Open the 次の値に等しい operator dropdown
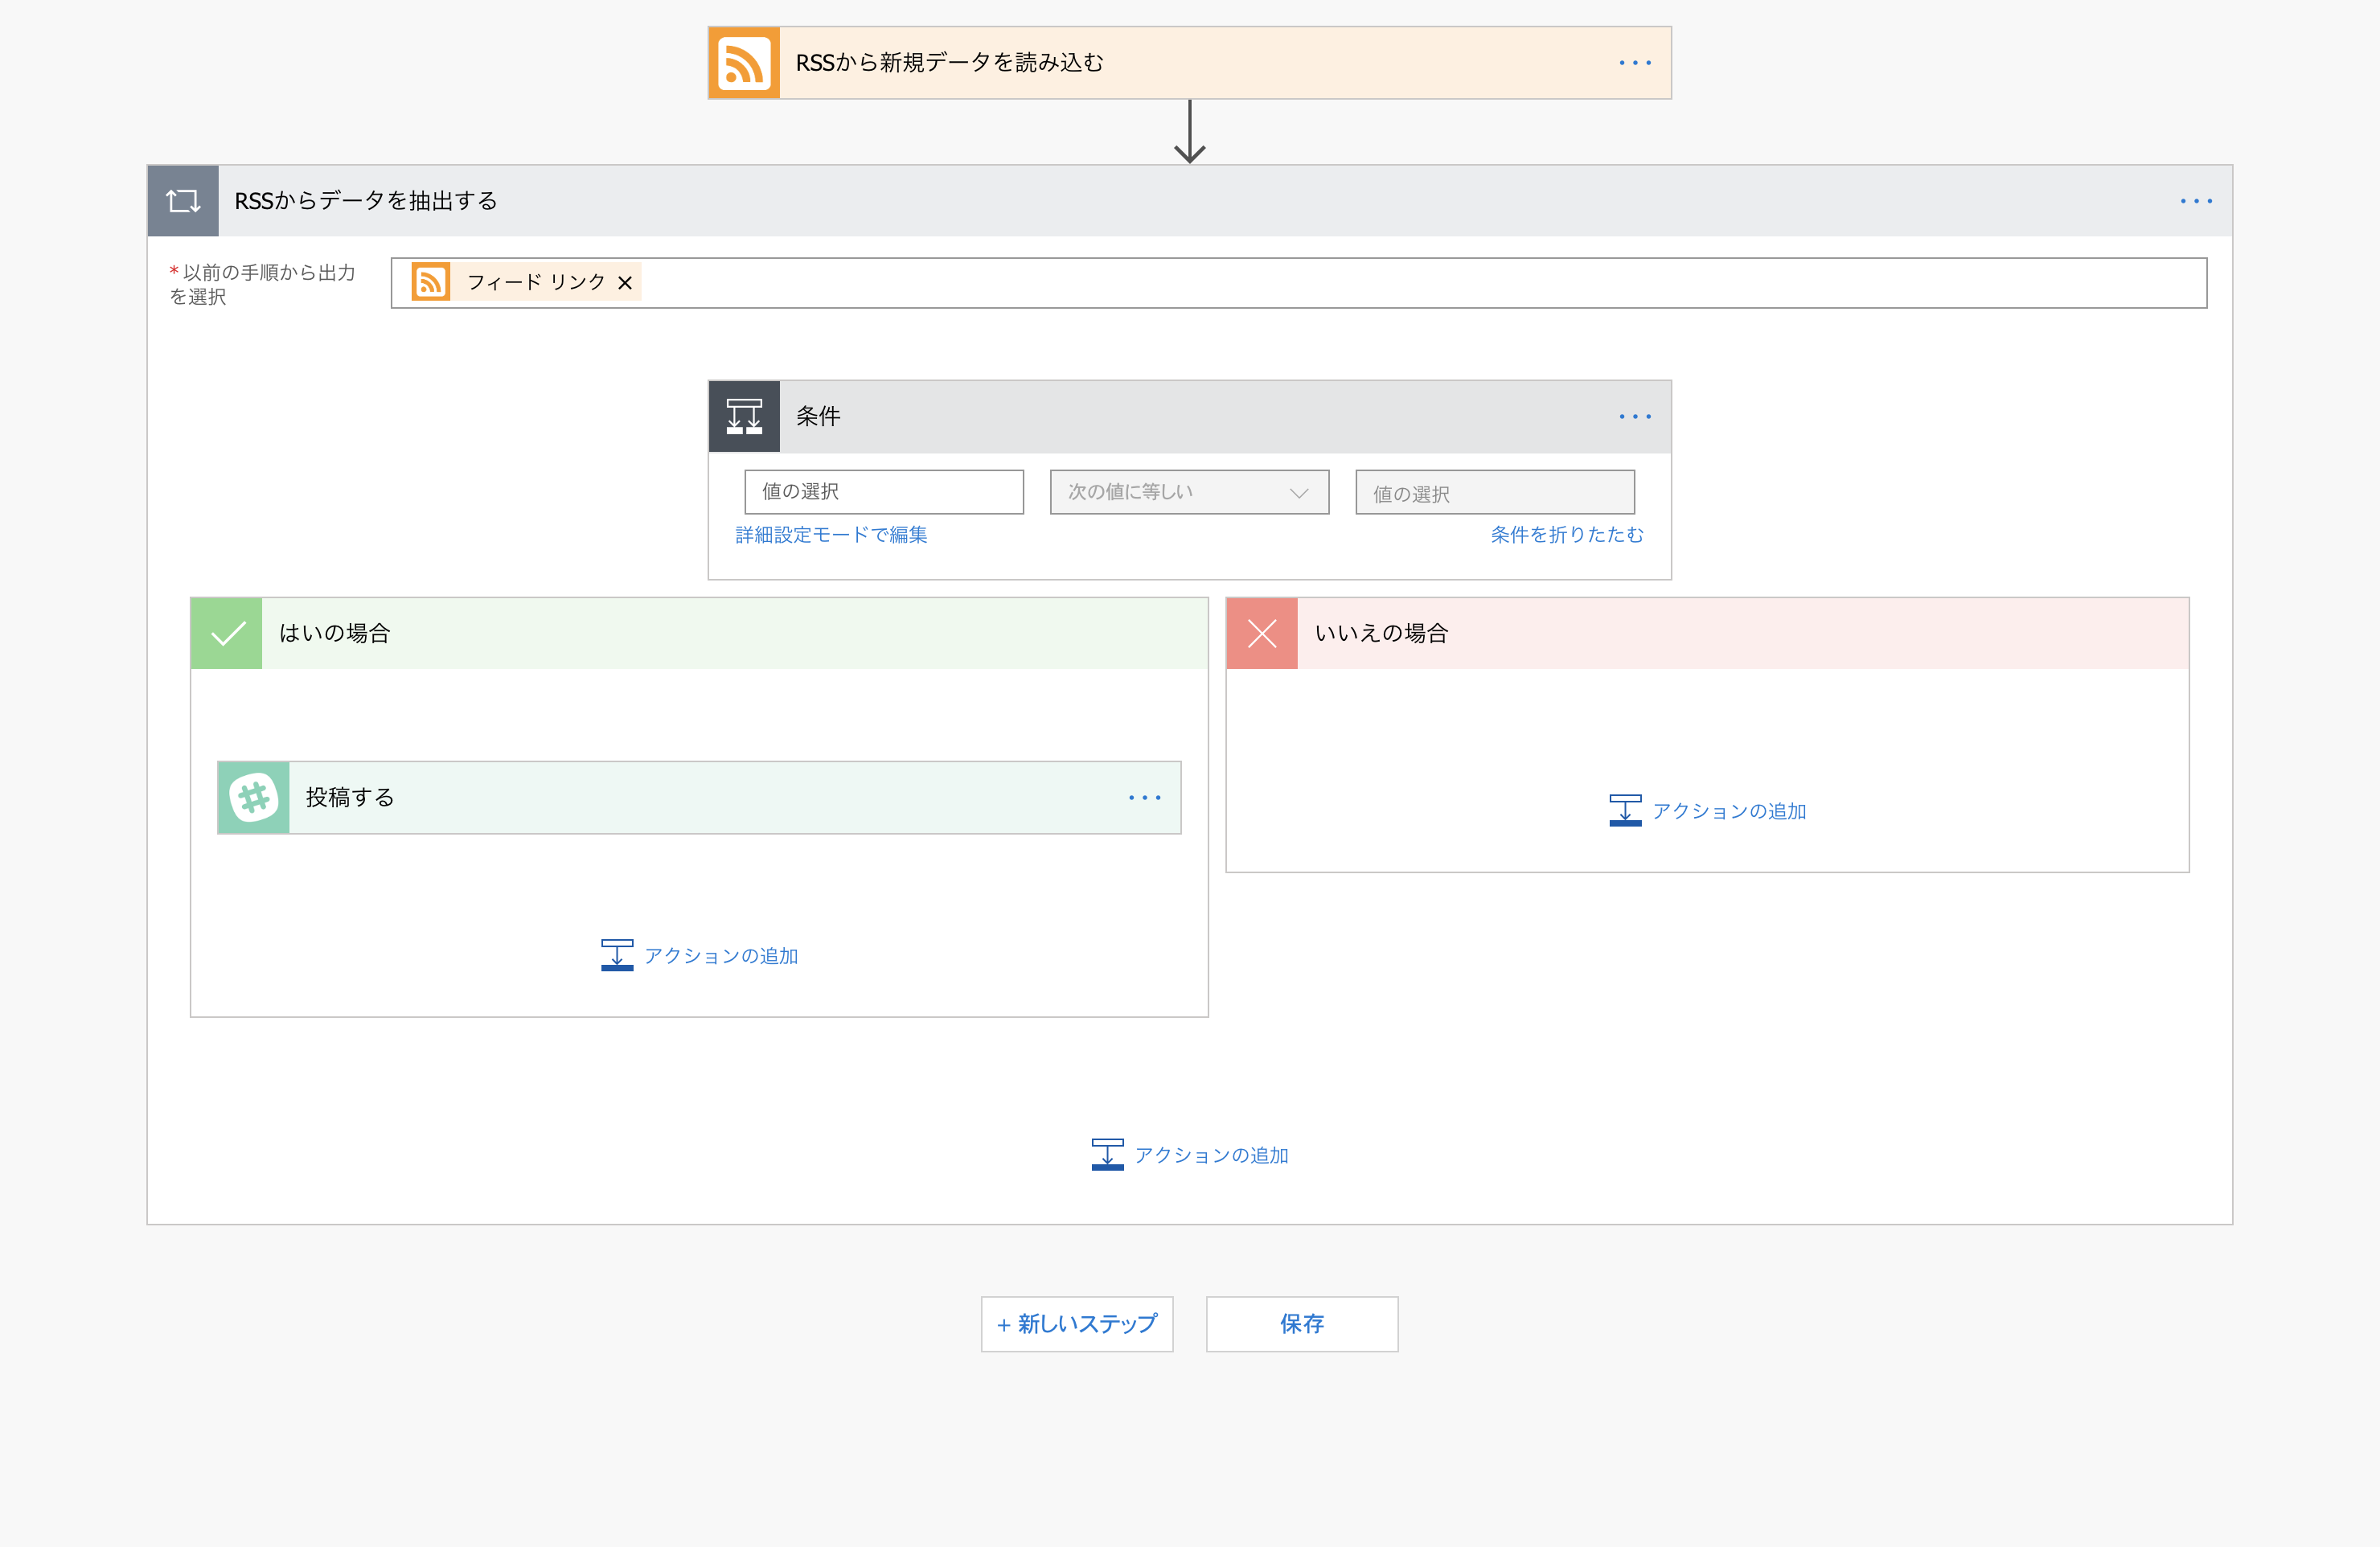This screenshot has width=2380, height=1547. (x=1189, y=492)
